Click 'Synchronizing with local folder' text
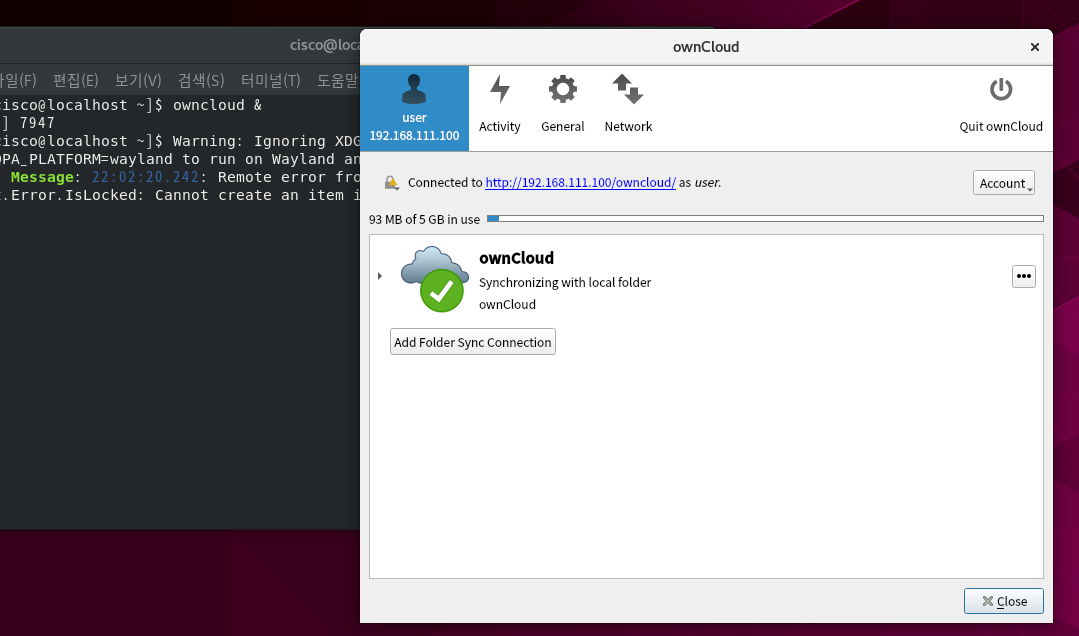1079x636 pixels. coord(565,282)
